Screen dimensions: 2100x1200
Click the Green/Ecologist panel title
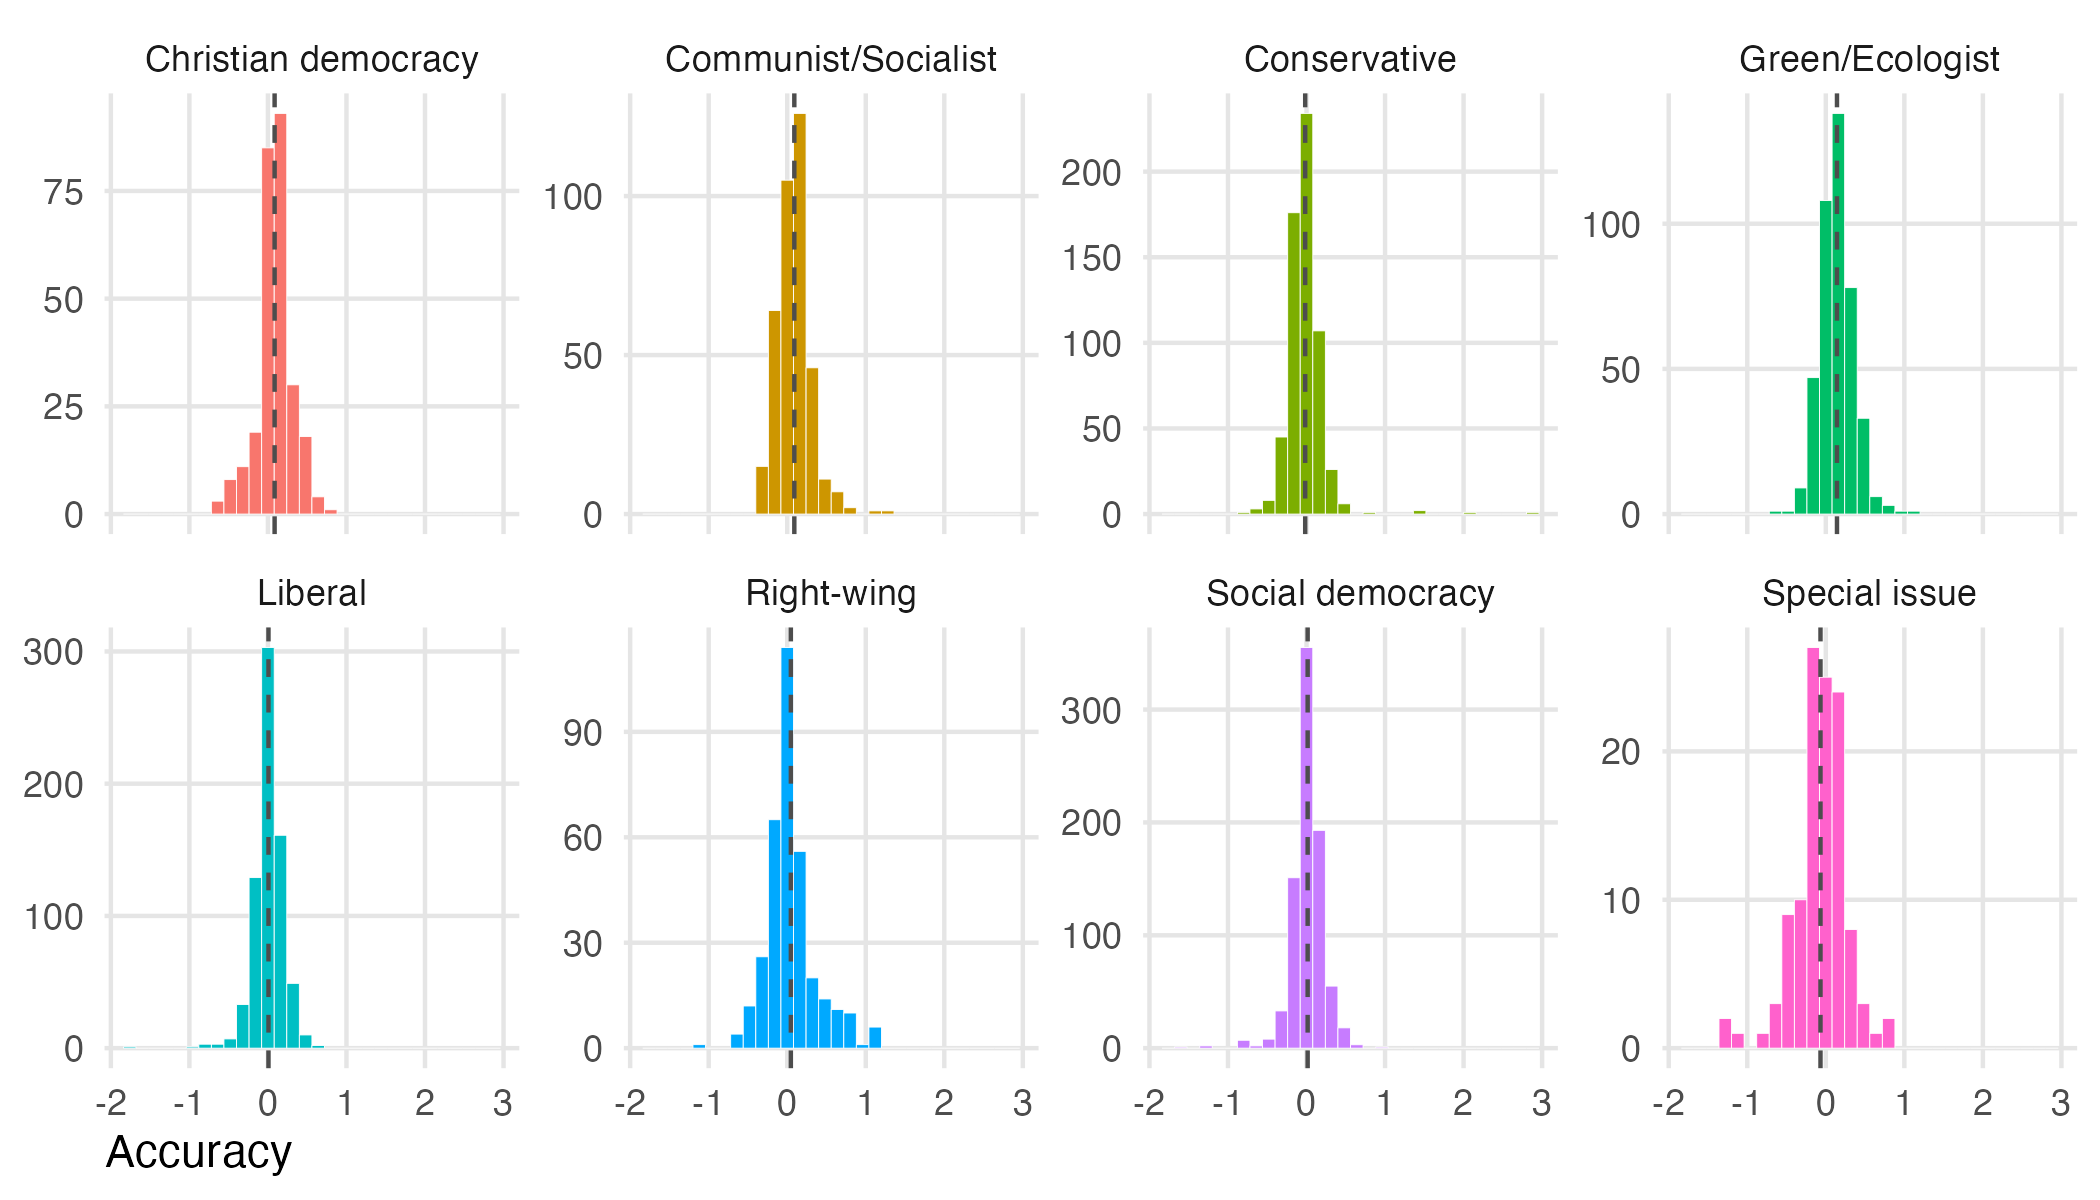click(1868, 59)
